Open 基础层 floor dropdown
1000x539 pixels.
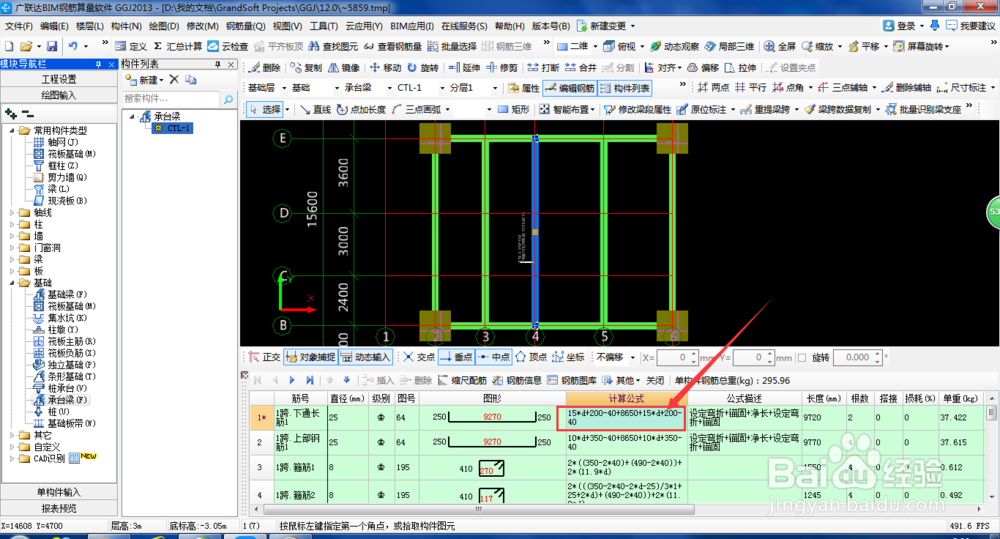tap(284, 88)
